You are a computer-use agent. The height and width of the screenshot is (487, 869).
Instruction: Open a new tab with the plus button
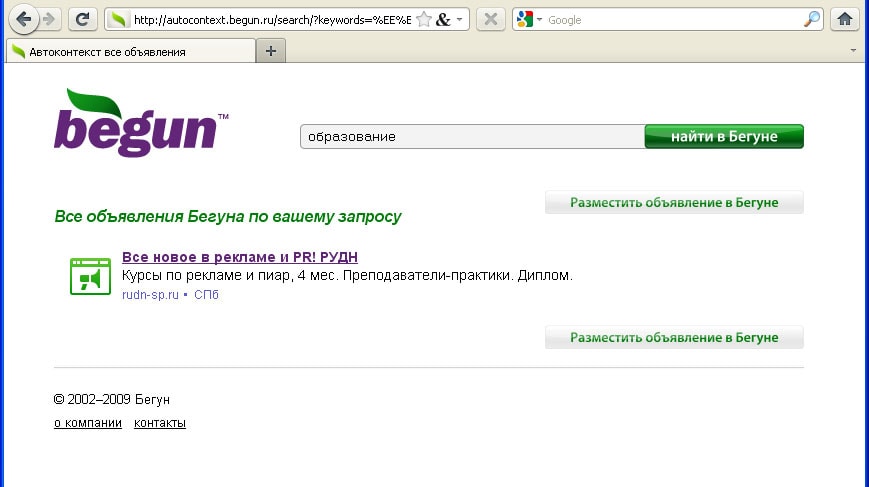click(x=270, y=51)
